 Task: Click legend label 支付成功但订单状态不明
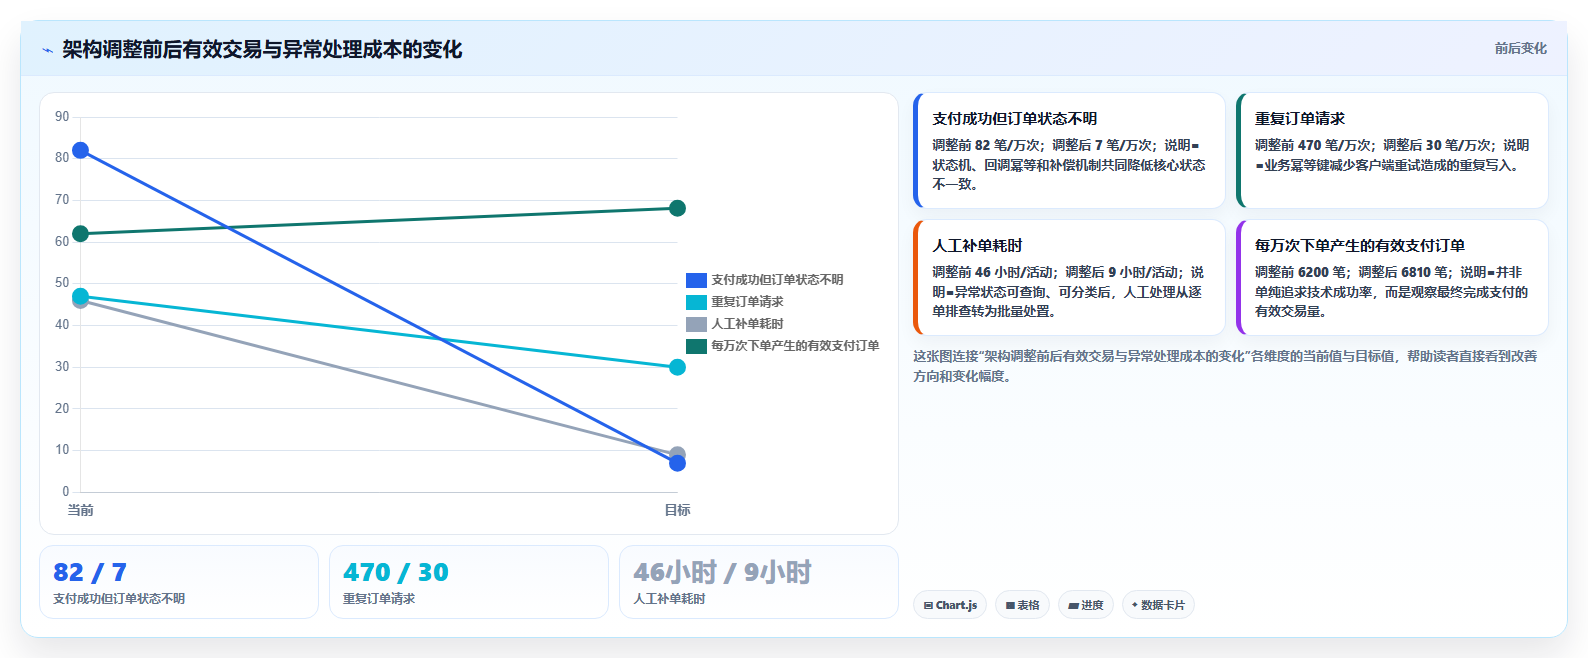click(x=777, y=280)
